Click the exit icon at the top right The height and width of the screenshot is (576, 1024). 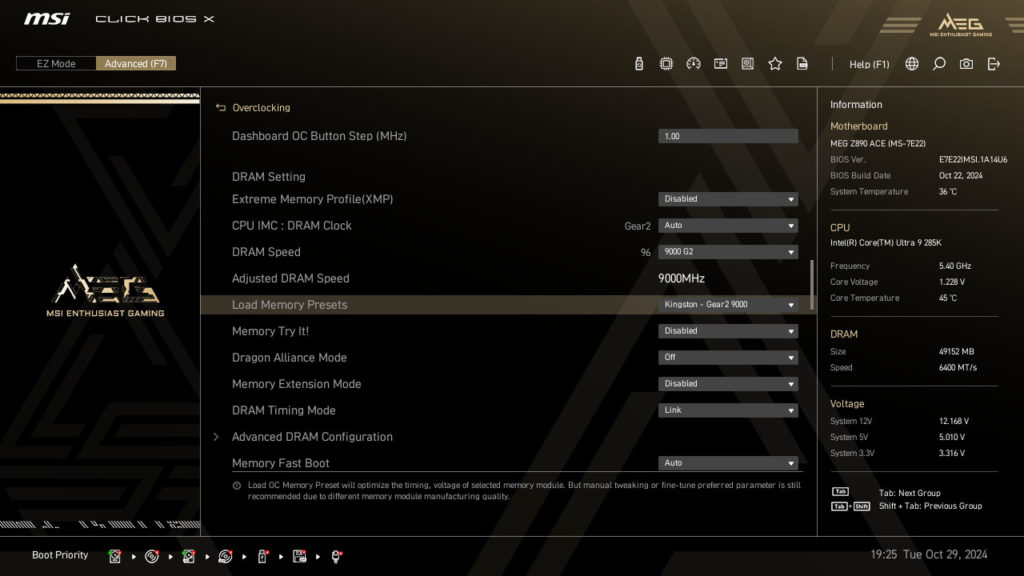pyautogui.click(x=994, y=63)
